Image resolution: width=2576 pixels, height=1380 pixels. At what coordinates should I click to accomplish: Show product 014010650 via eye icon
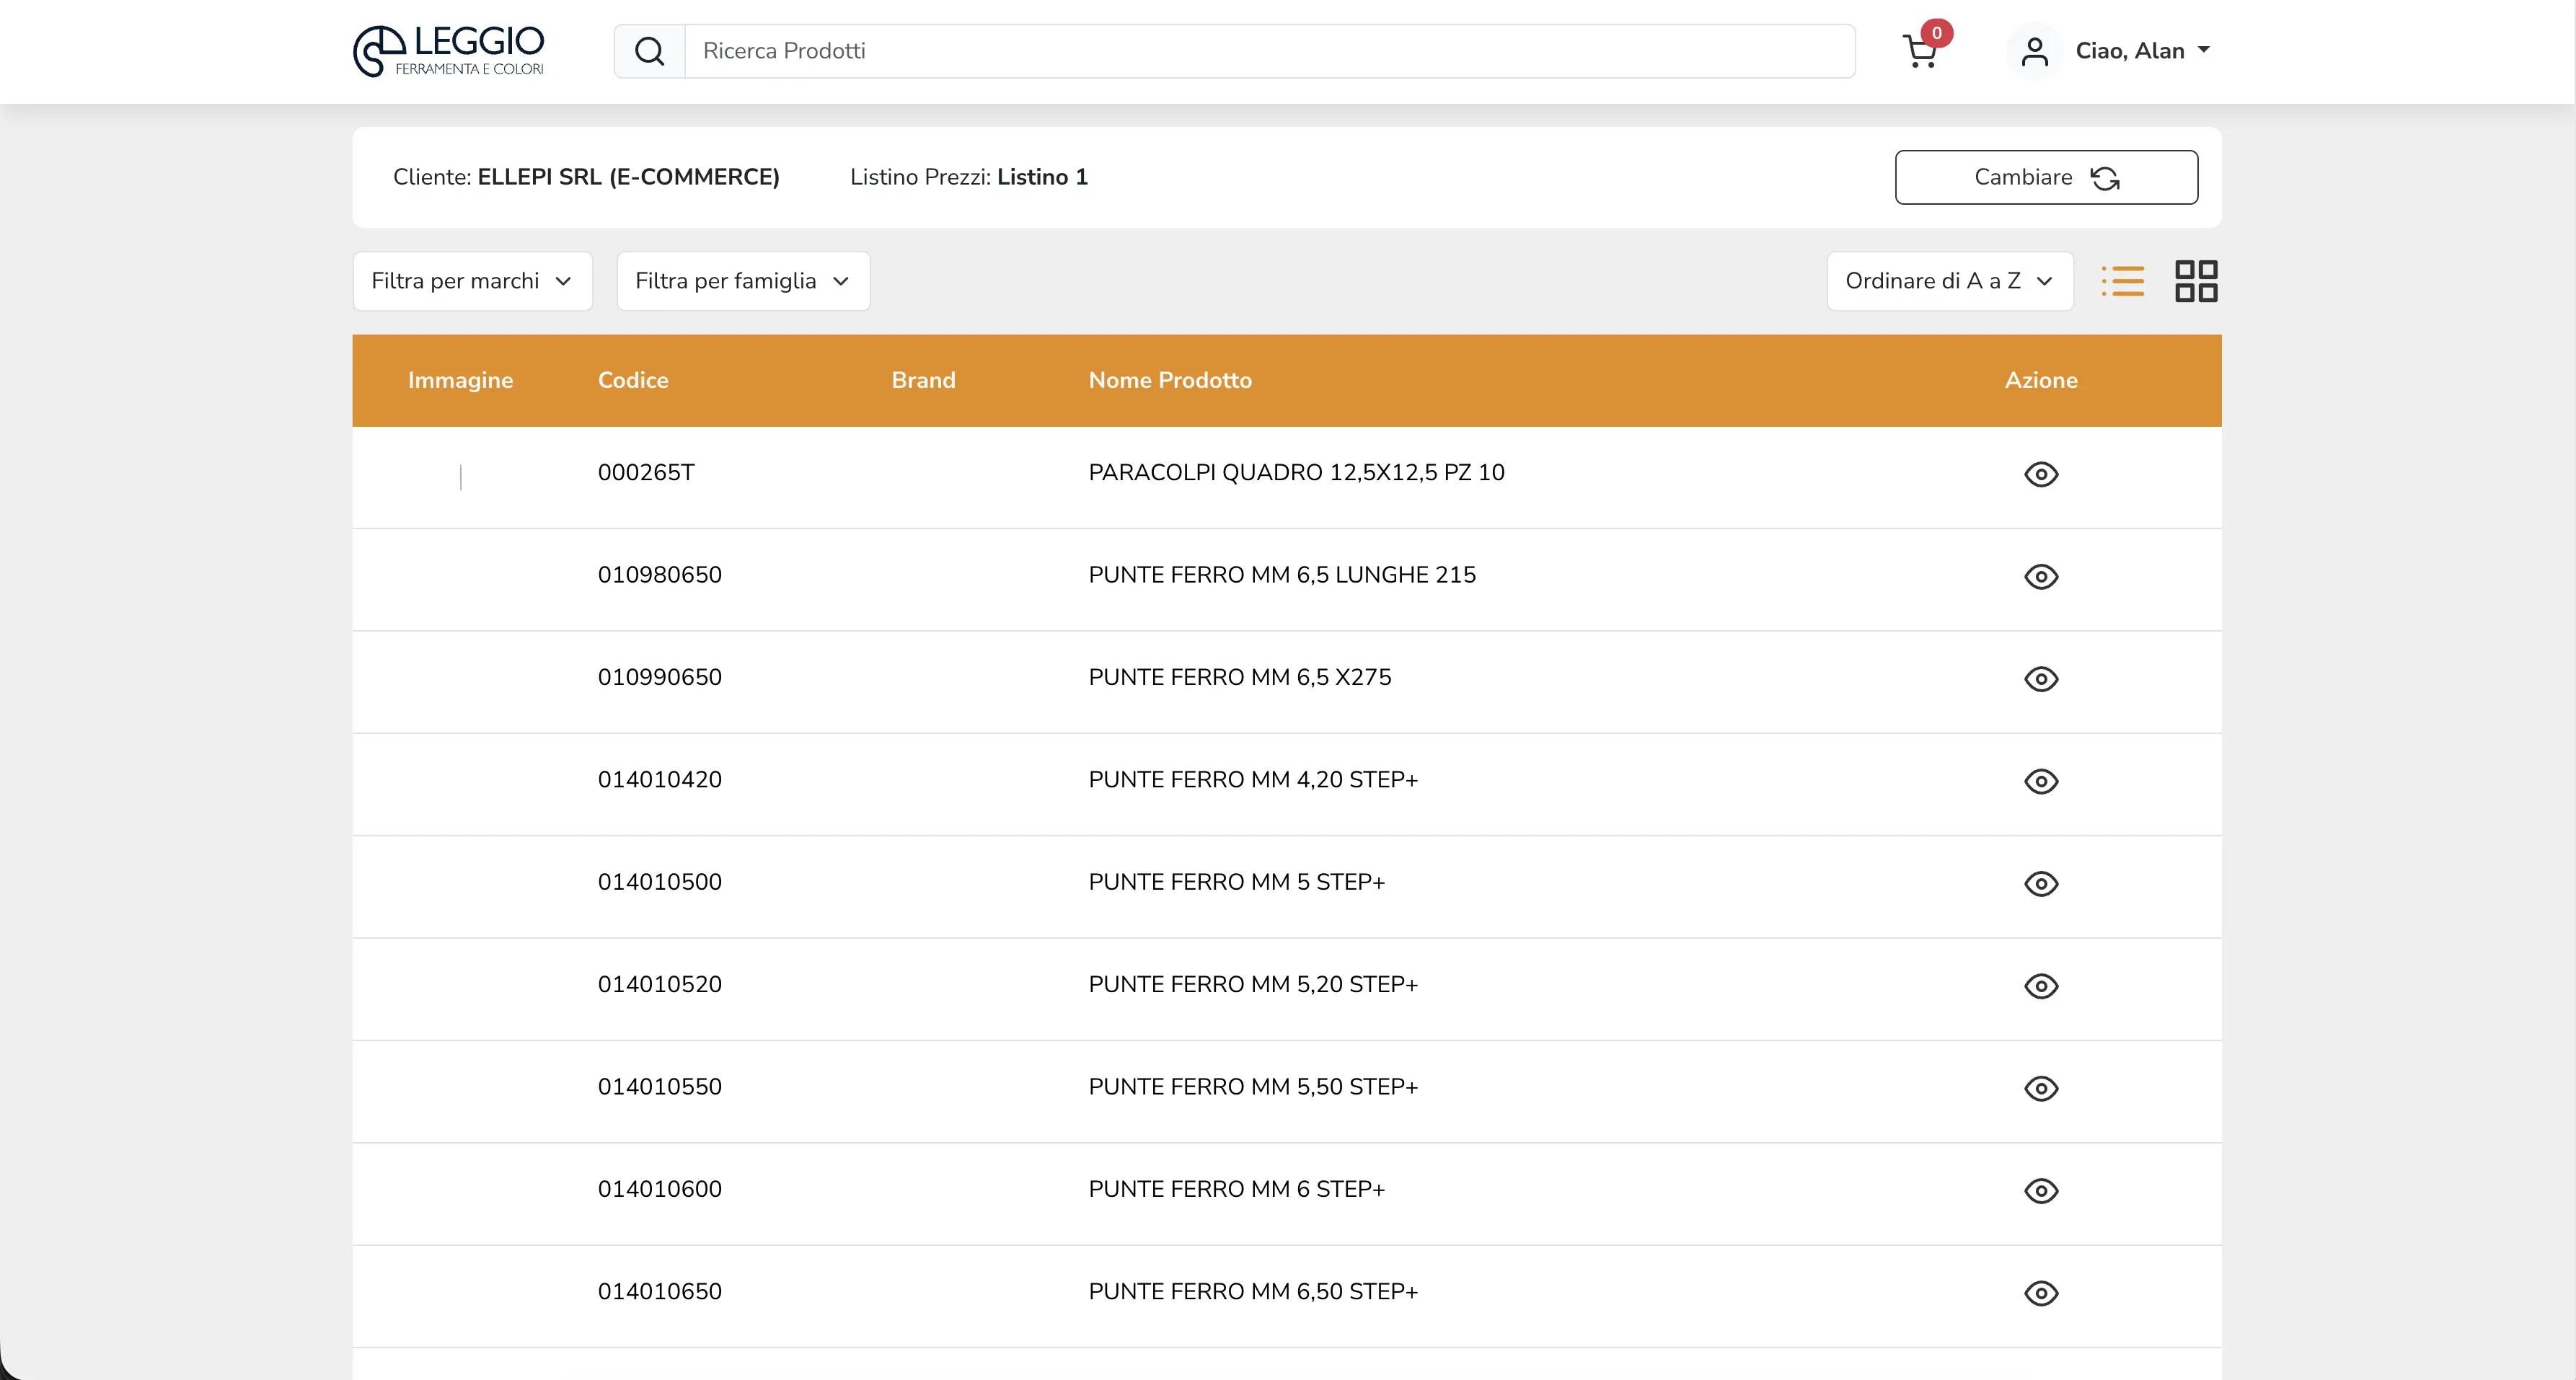pos(2041,1293)
